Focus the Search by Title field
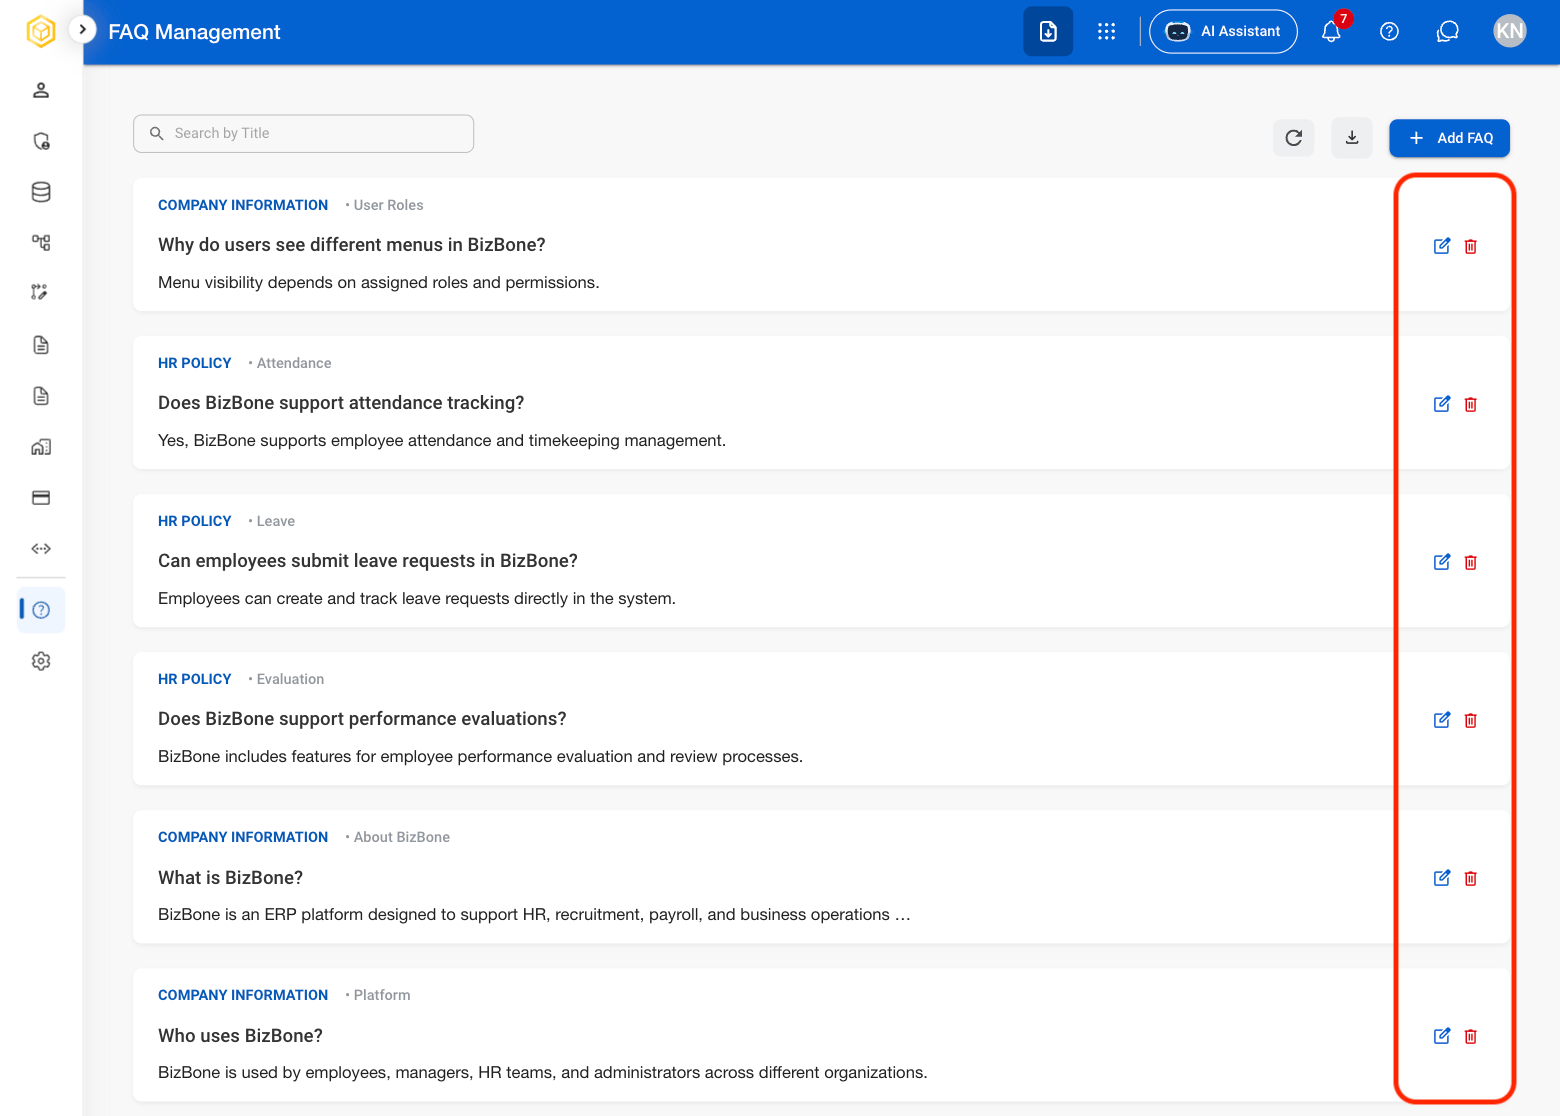This screenshot has height=1116, width=1560. (303, 134)
